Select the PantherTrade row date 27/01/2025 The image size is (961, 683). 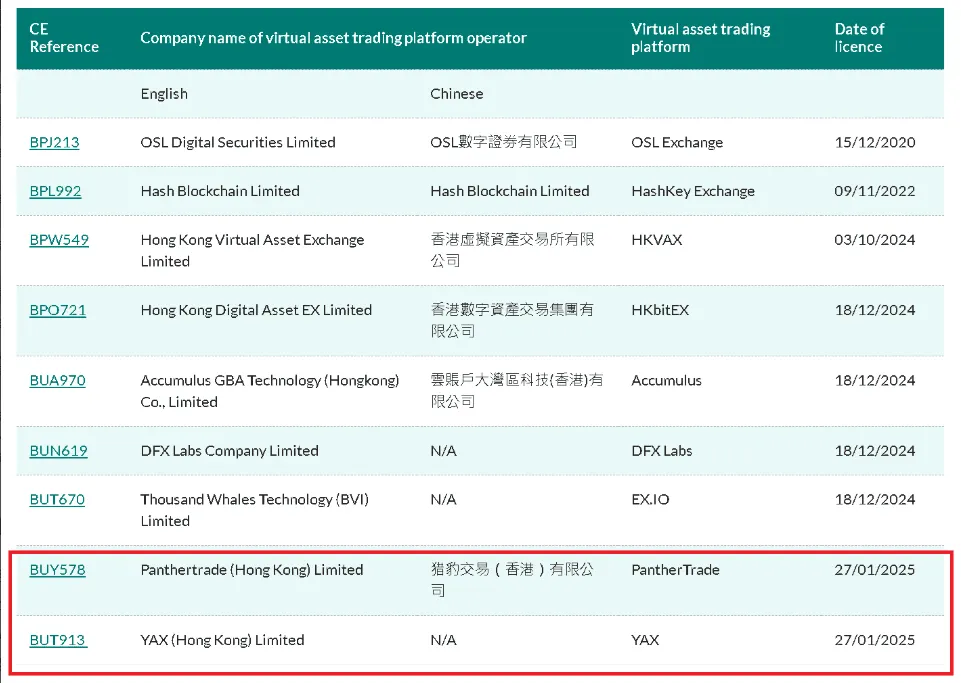tap(875, 570)
